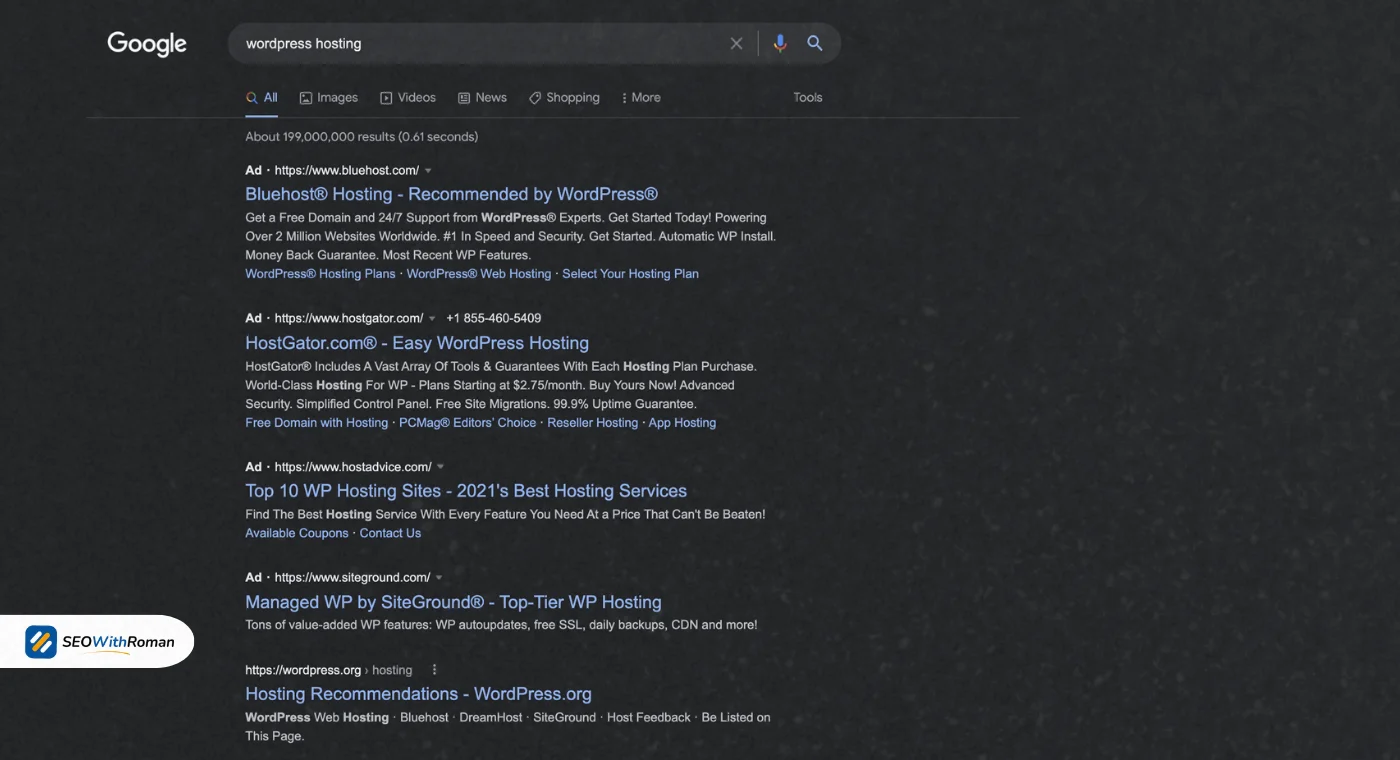Image resolution: width=1400 pixels, height=760 pixels.
Task: Click the 'Available Coupons' sitelink
Action: point(297,534)
